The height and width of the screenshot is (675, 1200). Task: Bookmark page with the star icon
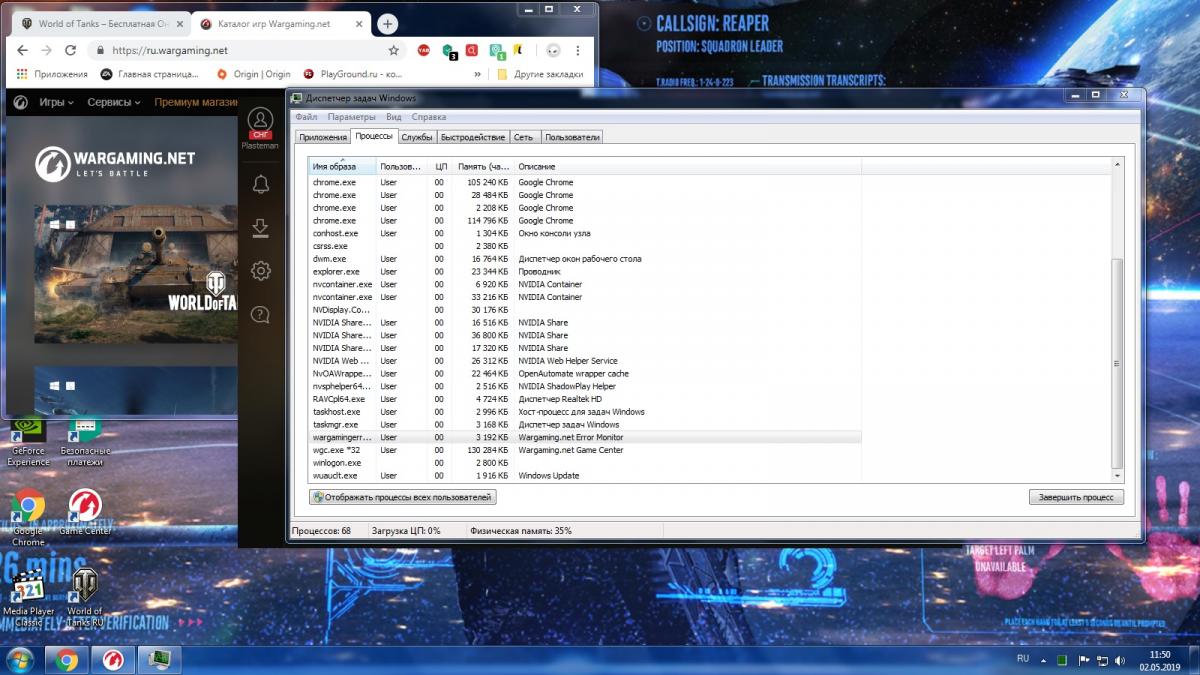pos(394,50)
